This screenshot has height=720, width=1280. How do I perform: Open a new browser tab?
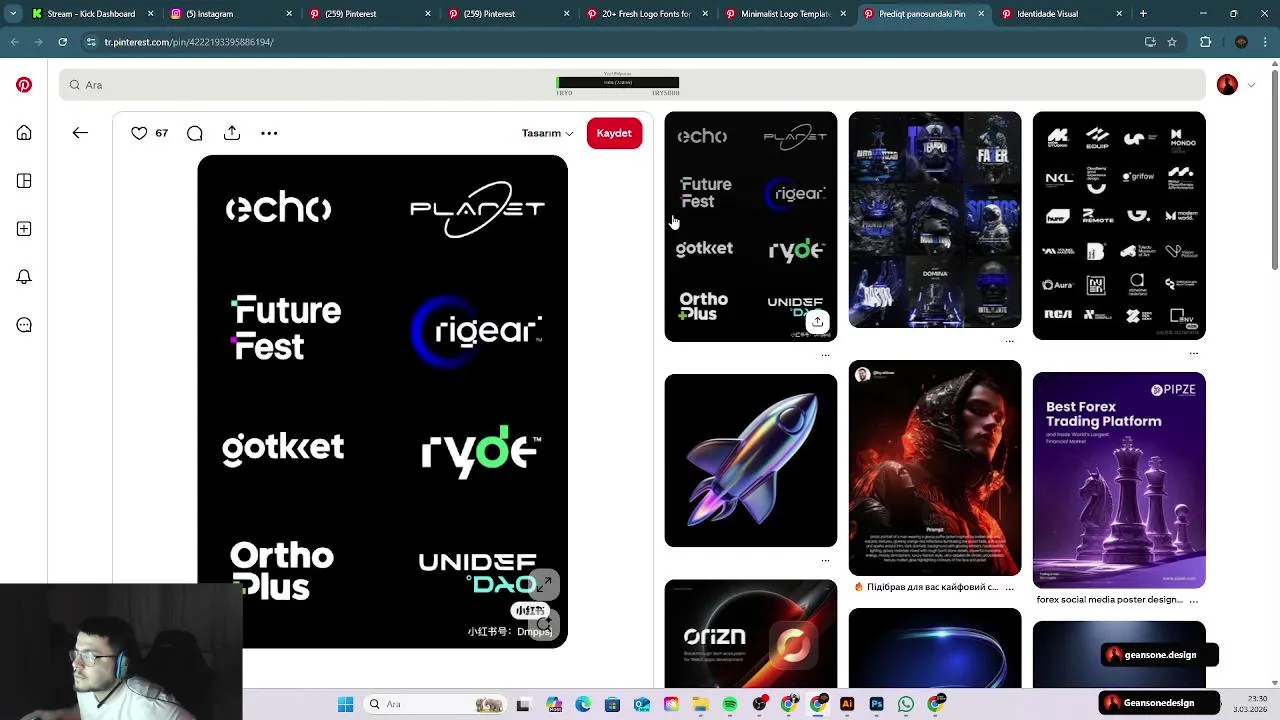pyautogui.click(x=1143, y=14)
